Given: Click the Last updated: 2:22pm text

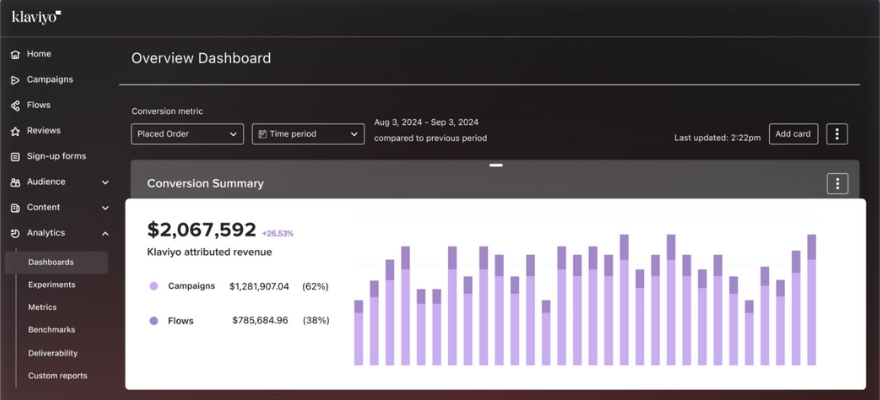Looking at the screenshot, I should pos(717,138).
